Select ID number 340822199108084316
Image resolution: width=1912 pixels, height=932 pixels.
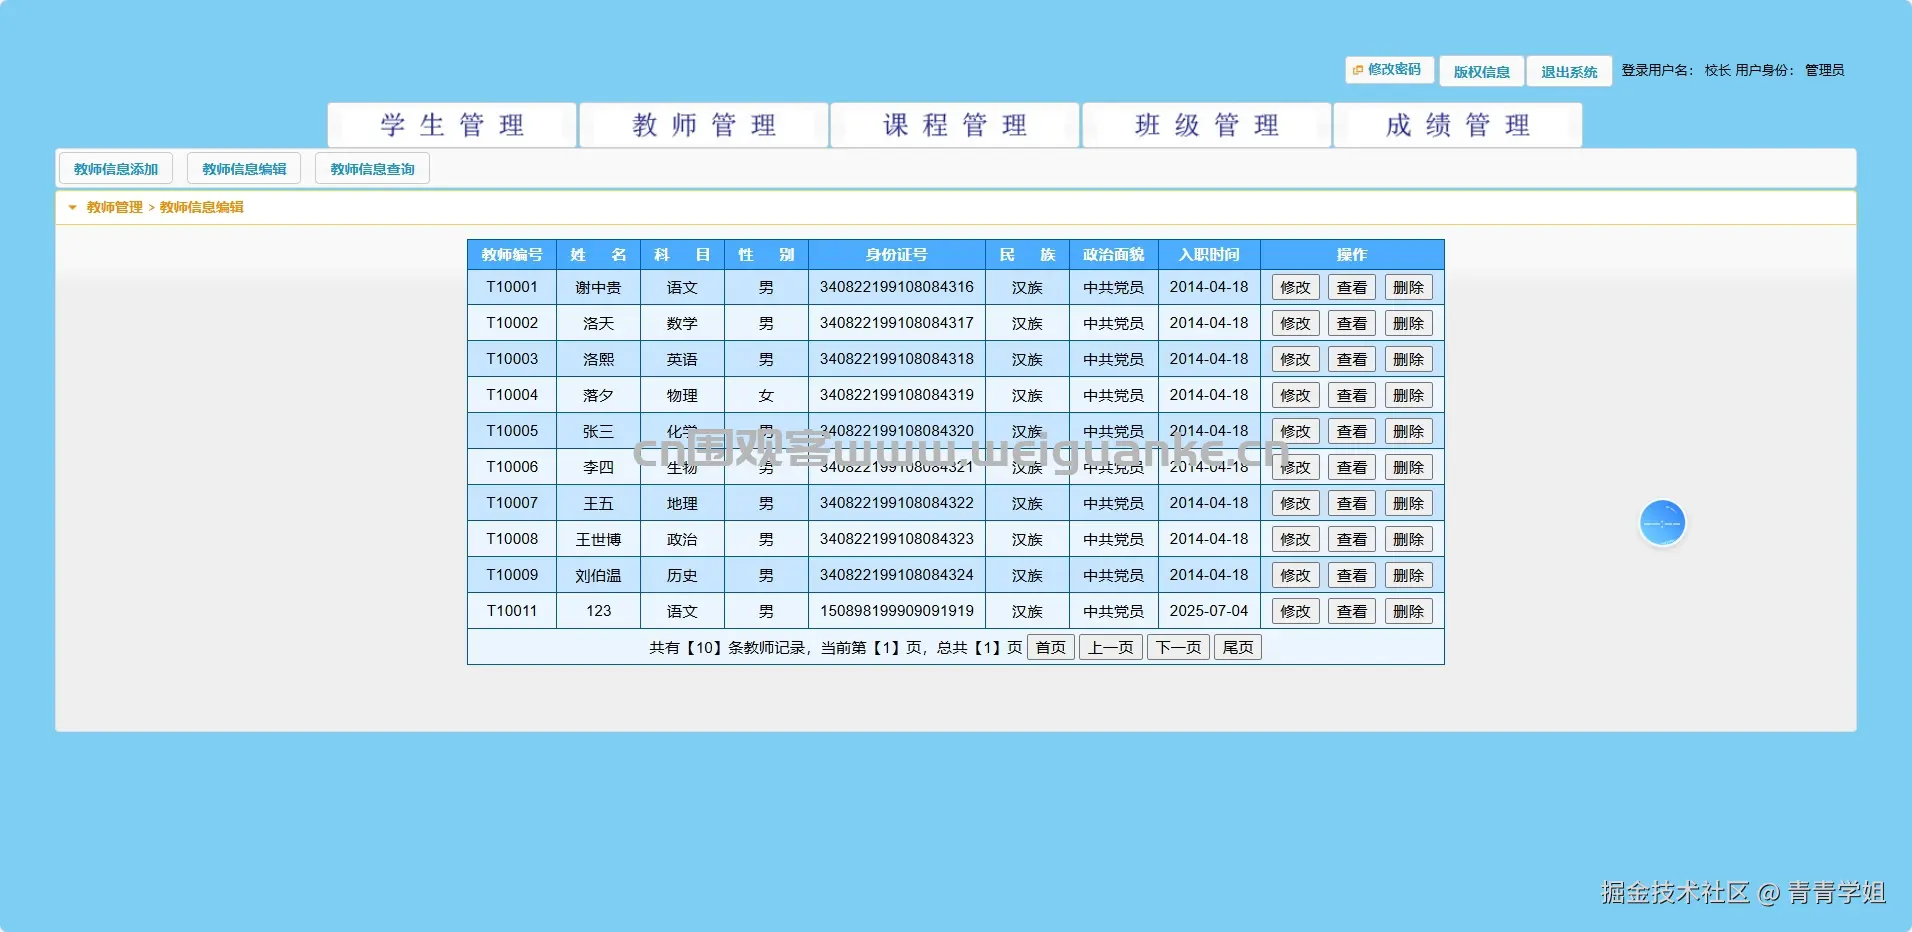coord(897,287)
